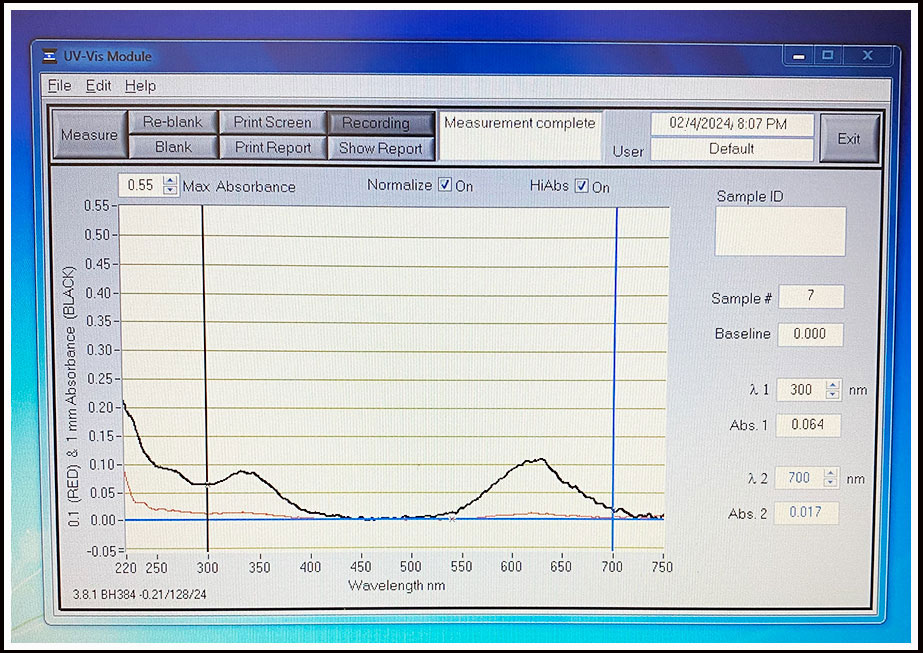This screenshot has width=923, height=653.
Task: Toggle the Normalize checkbox
Action: coord(445,186)
